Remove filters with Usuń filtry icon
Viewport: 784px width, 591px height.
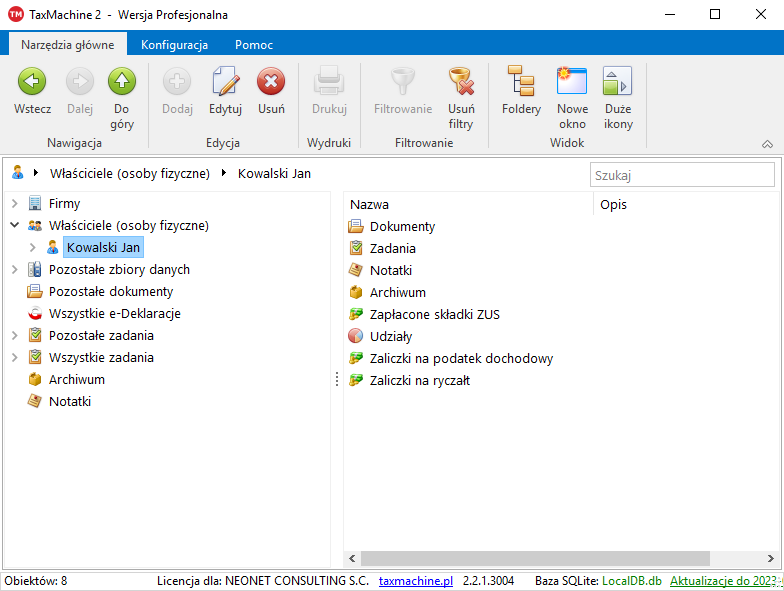click(460, 82)
